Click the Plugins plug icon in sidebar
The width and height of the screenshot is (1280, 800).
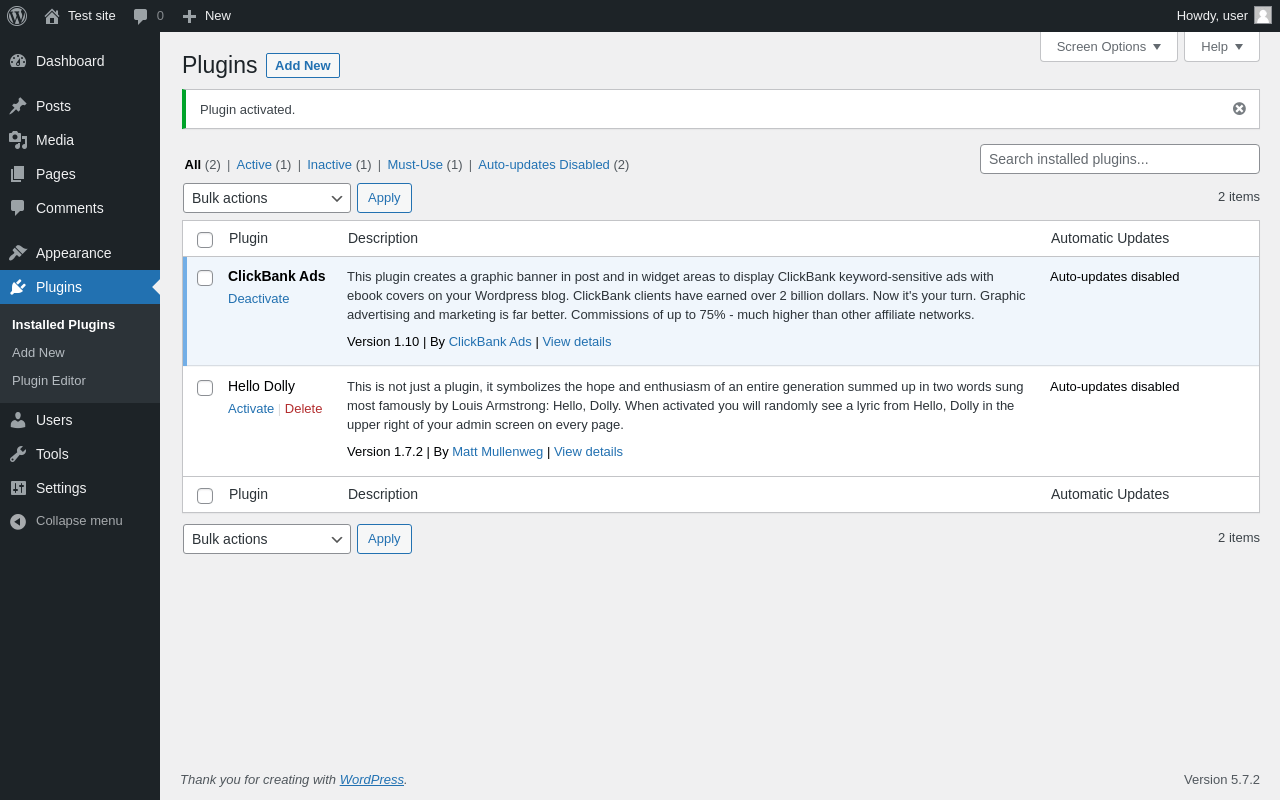tap(18, 287)
